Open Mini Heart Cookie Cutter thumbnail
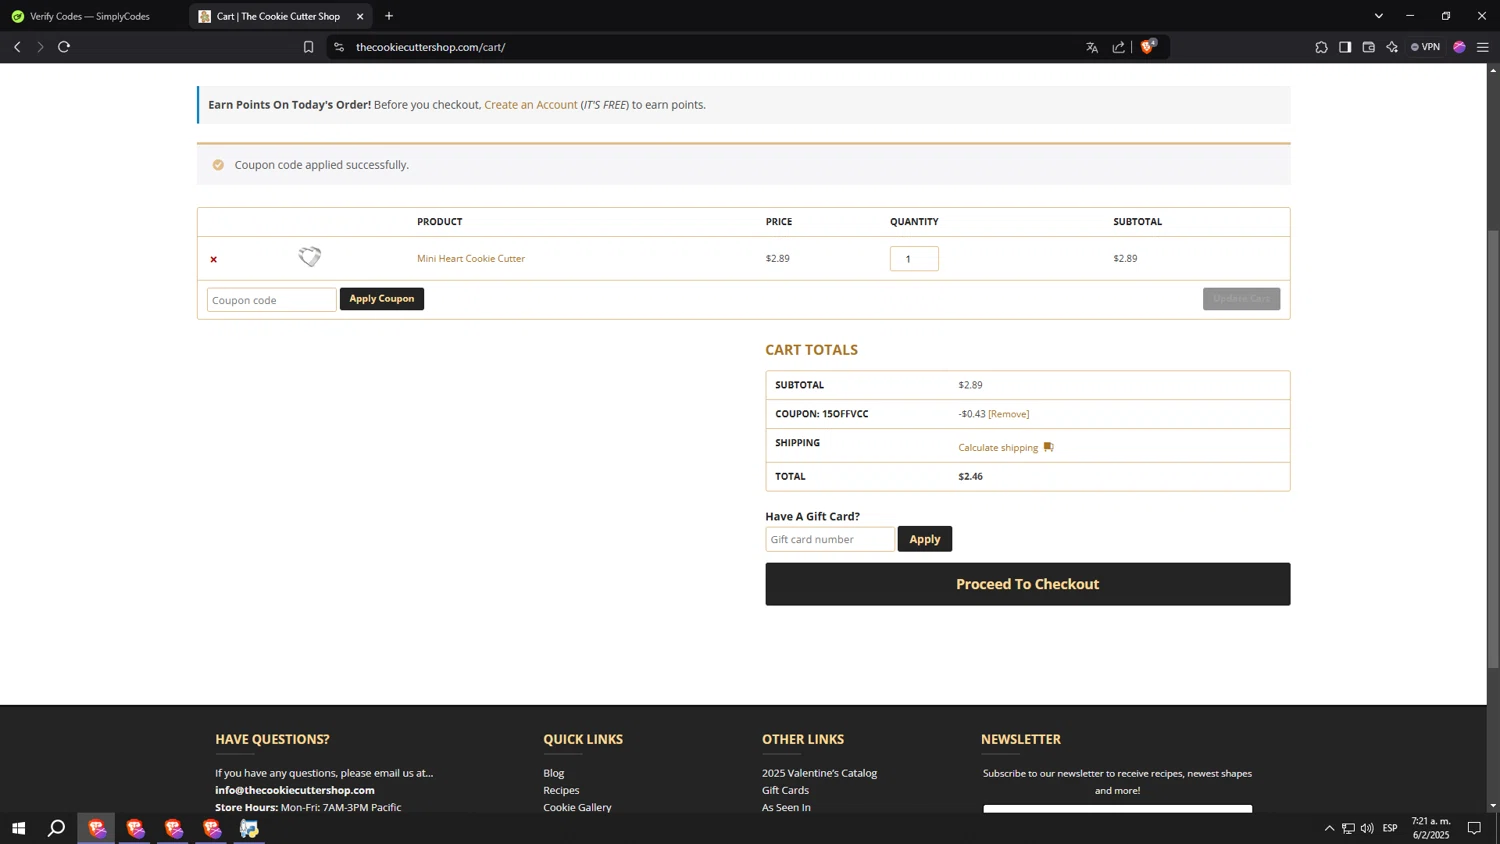This screenshot has height=844, width=1500. tap(310, 257)
